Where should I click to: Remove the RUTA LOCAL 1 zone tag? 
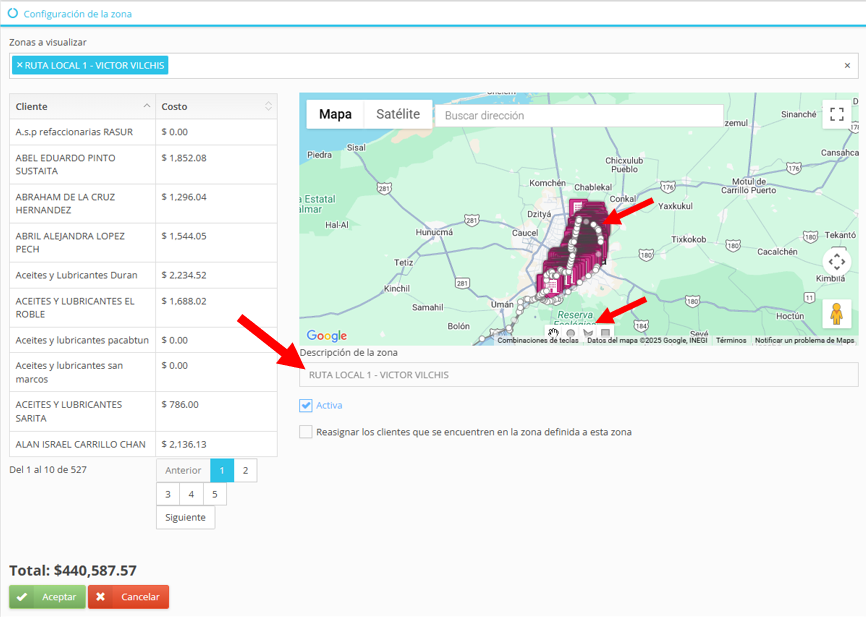19,65
